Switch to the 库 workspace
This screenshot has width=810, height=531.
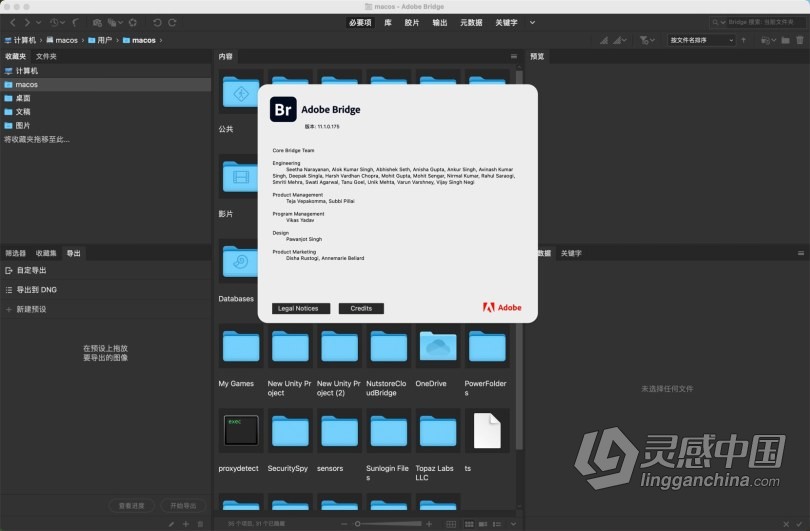coord(387,23)
